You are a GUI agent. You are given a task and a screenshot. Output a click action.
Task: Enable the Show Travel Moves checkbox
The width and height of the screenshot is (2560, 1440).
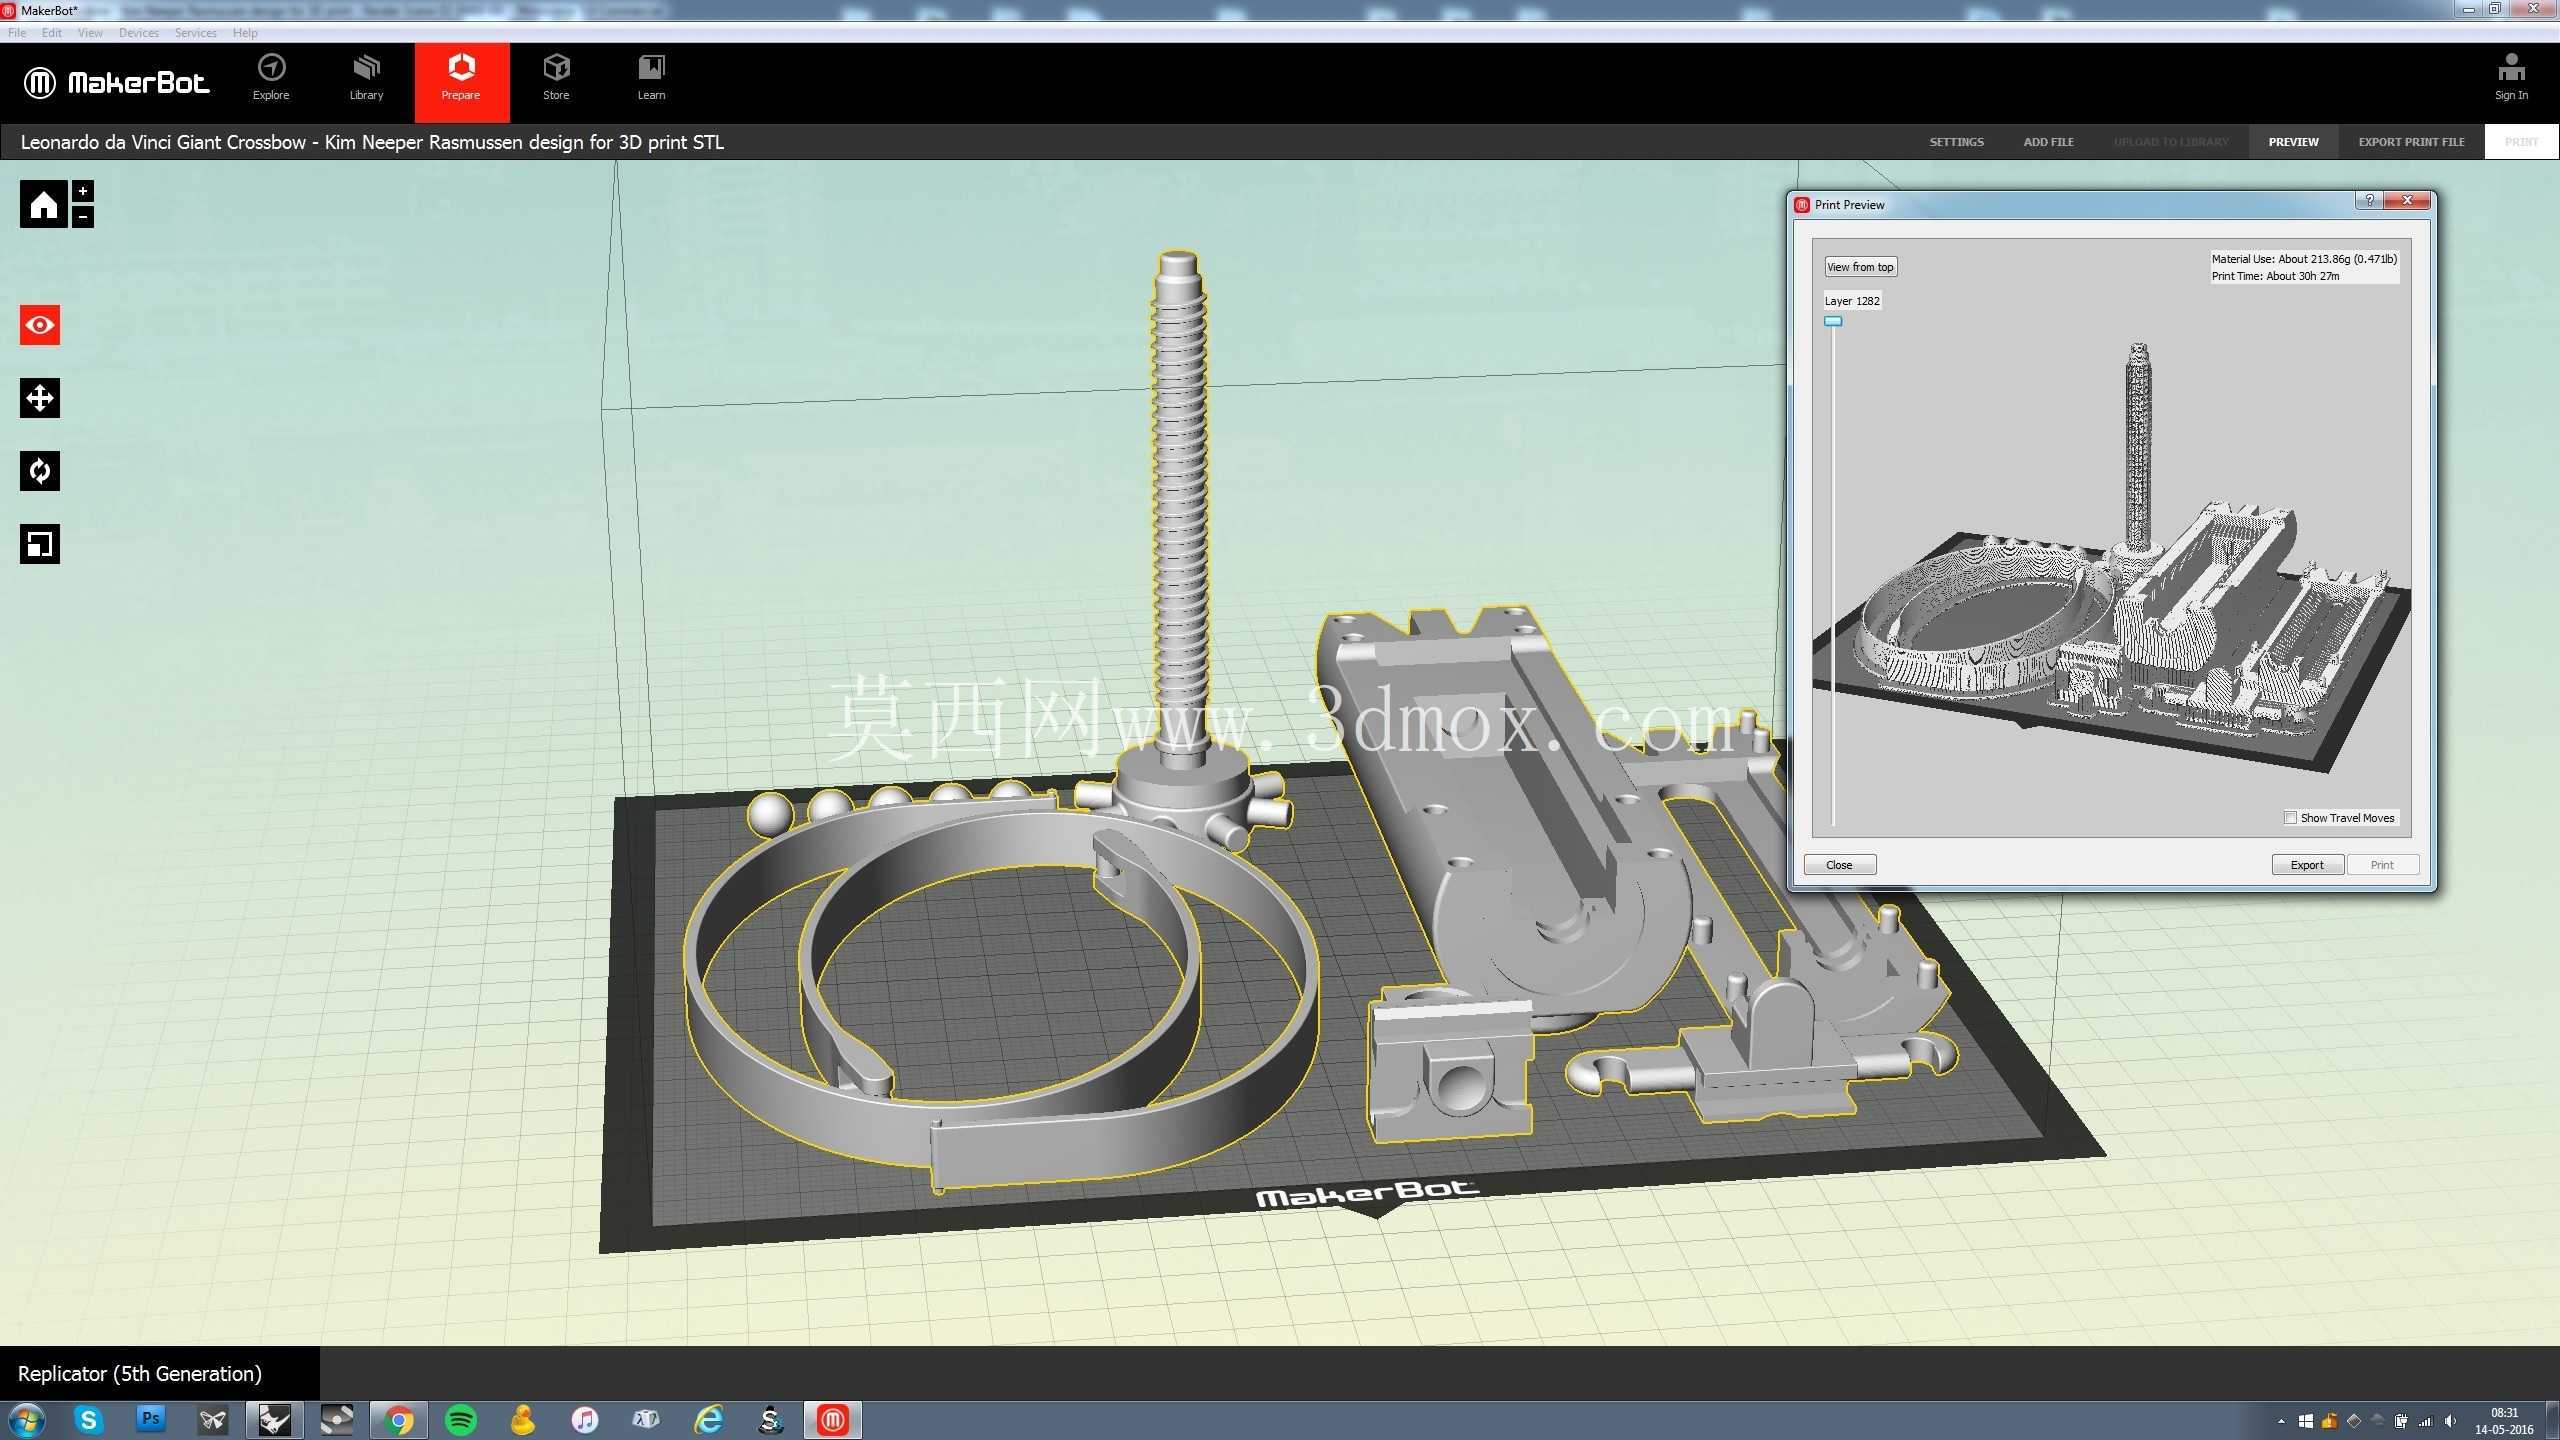click(2290, 818)
